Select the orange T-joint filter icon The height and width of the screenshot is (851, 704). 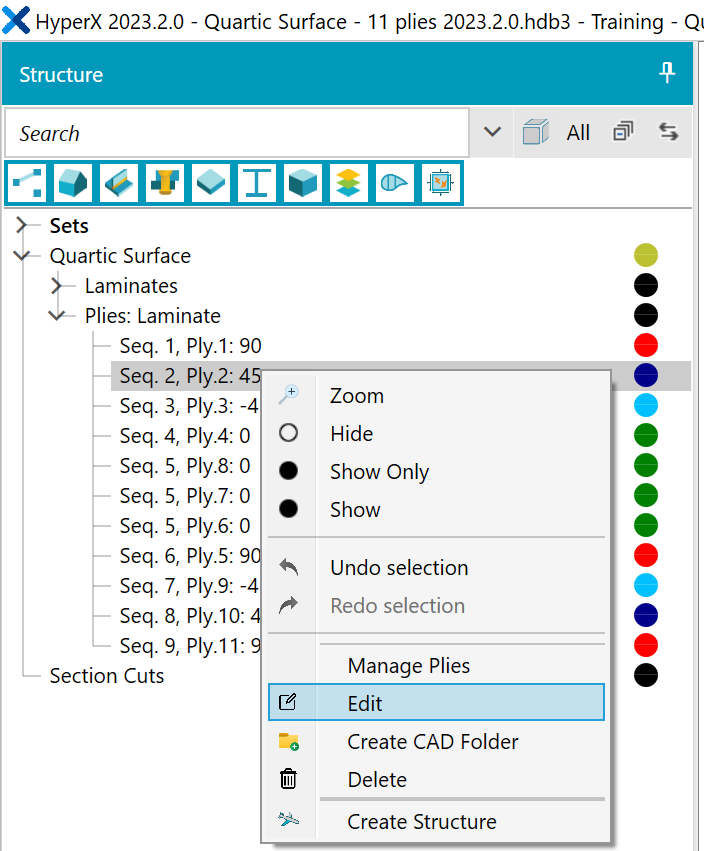[164, 182]
